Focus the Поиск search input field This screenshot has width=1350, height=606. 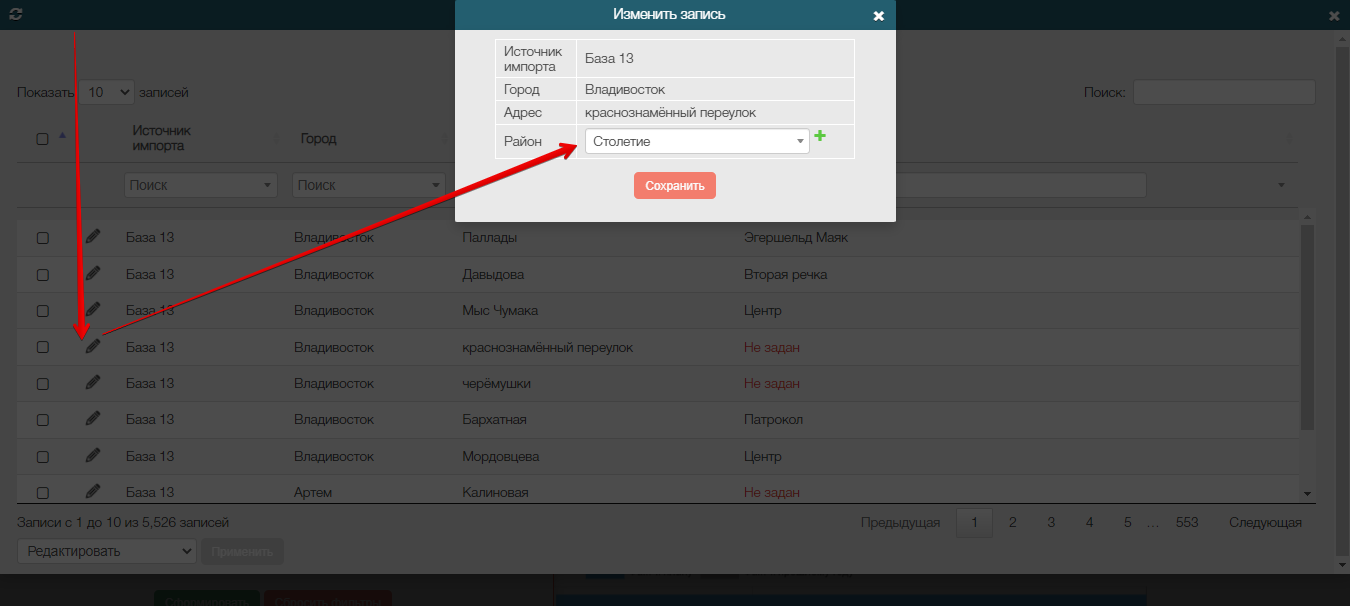point(1224,92)
